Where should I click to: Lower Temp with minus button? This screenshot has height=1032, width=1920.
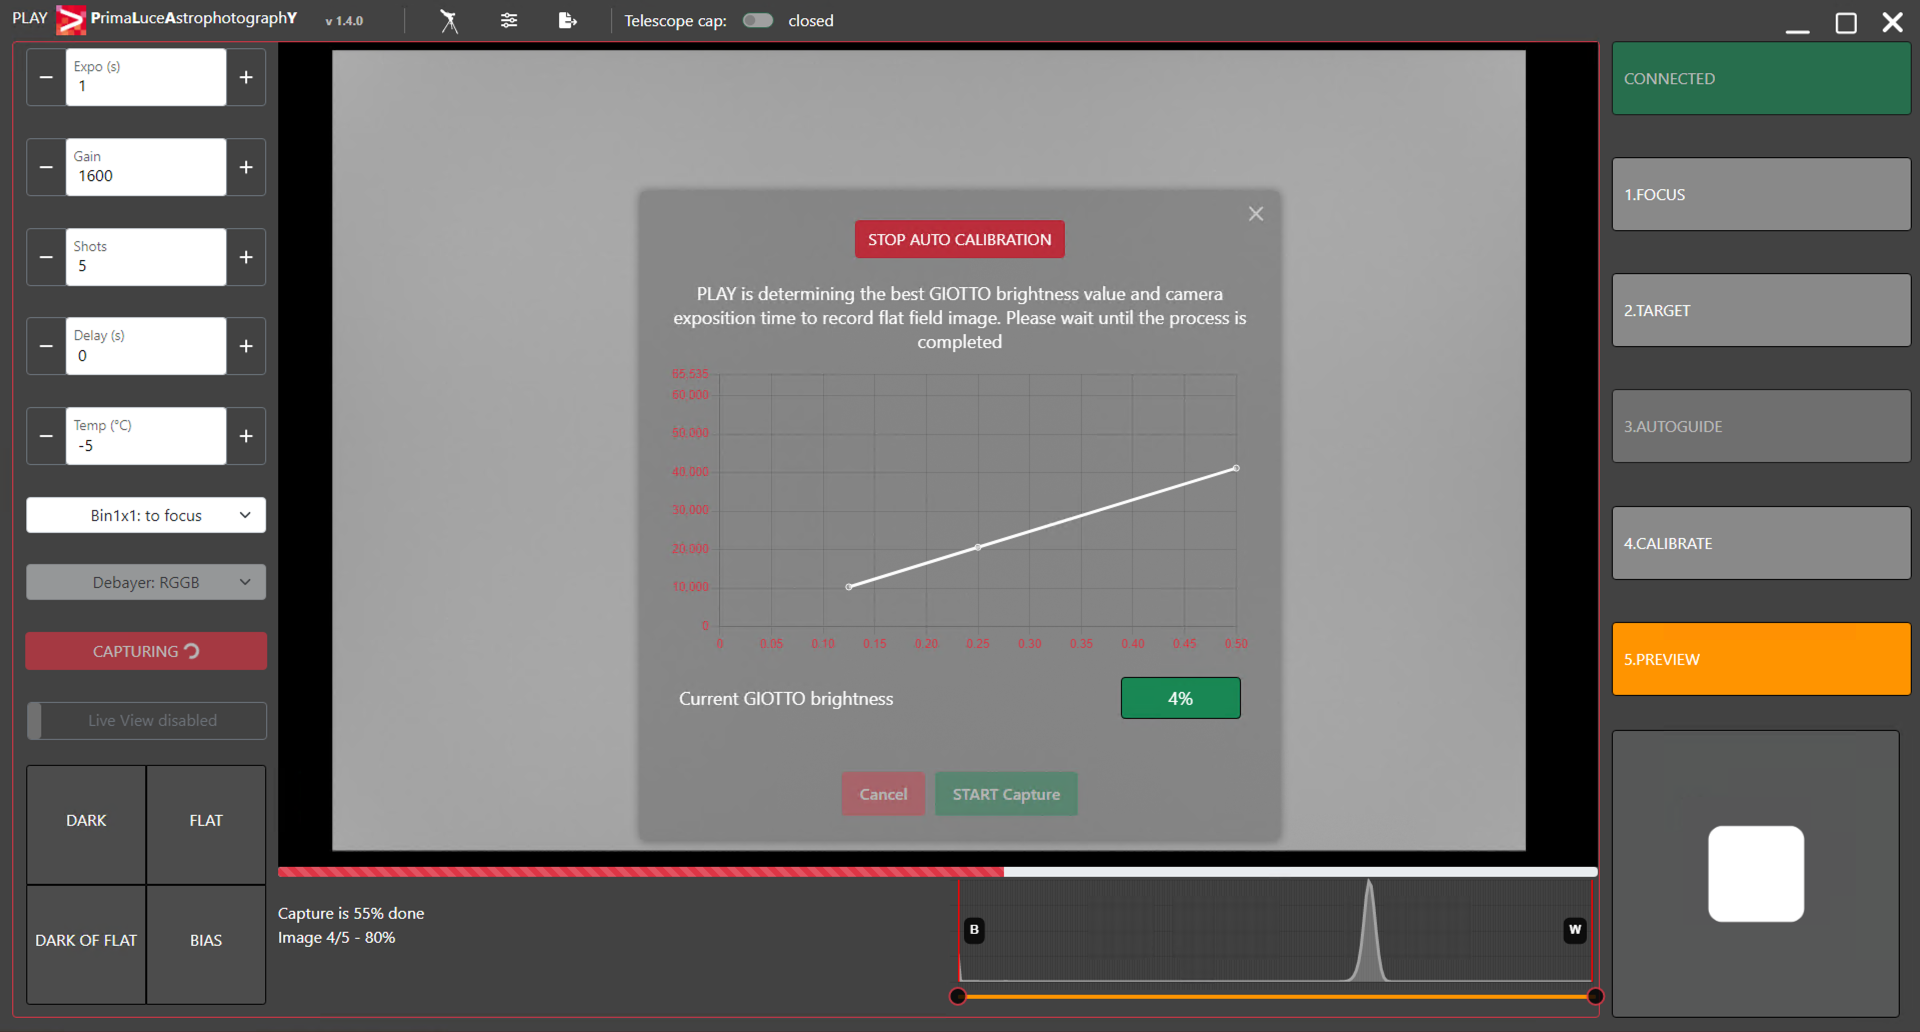(x=46, y=436)
